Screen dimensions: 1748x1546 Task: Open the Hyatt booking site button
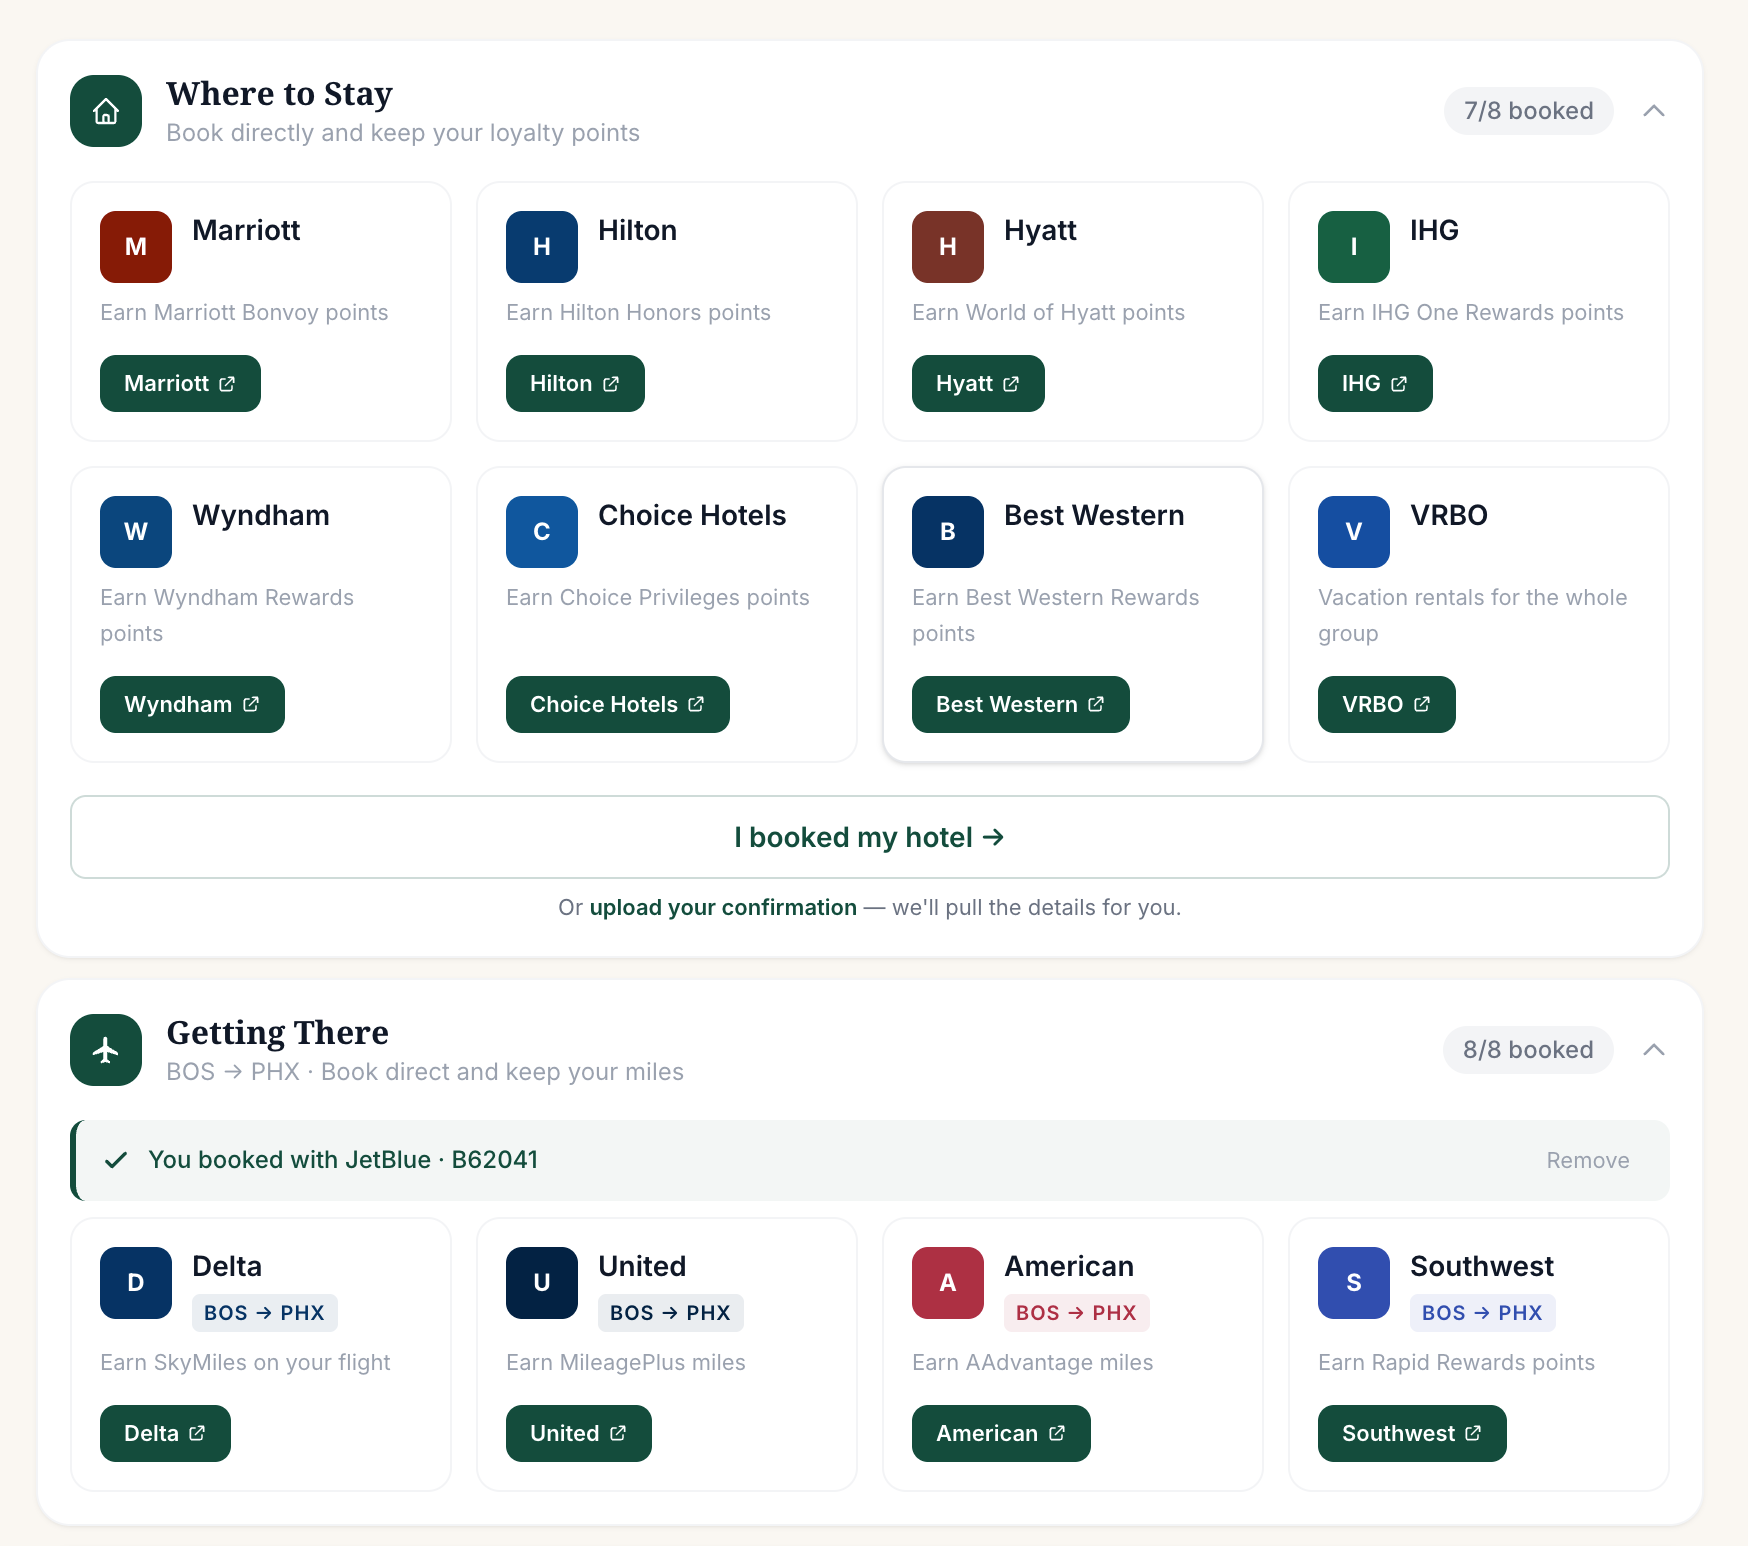pos(978,384)
